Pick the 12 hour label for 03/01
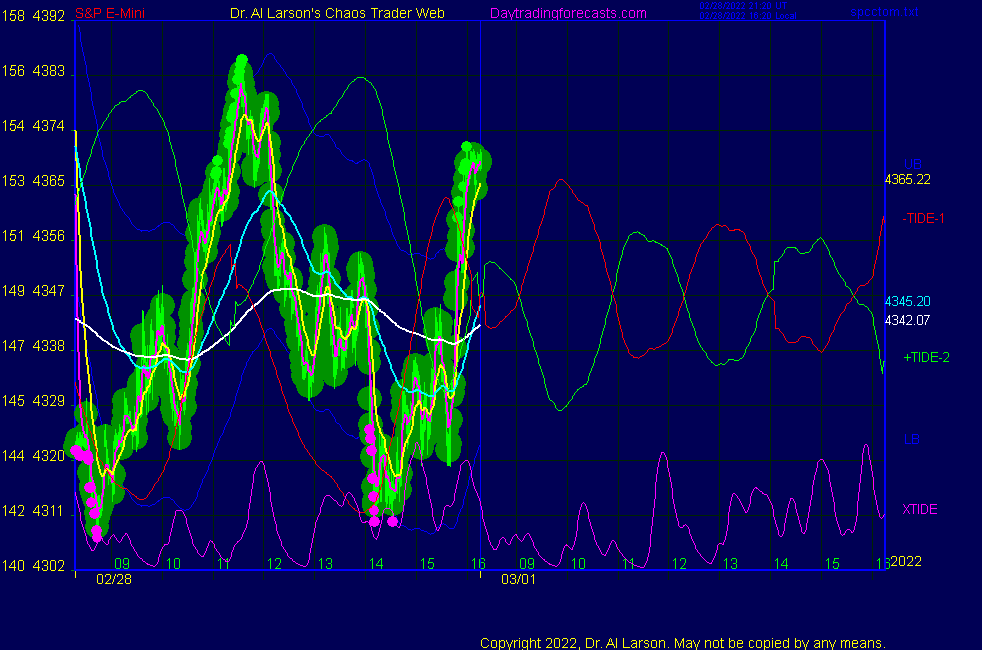The height and width of the screenshot is (650, 982). click(680, 564)
